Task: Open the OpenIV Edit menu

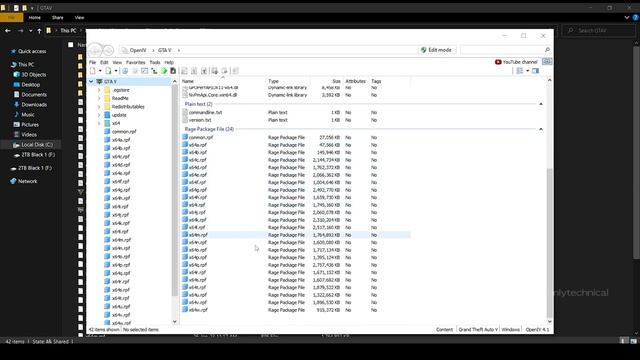Action: click(x=104, y=62)
